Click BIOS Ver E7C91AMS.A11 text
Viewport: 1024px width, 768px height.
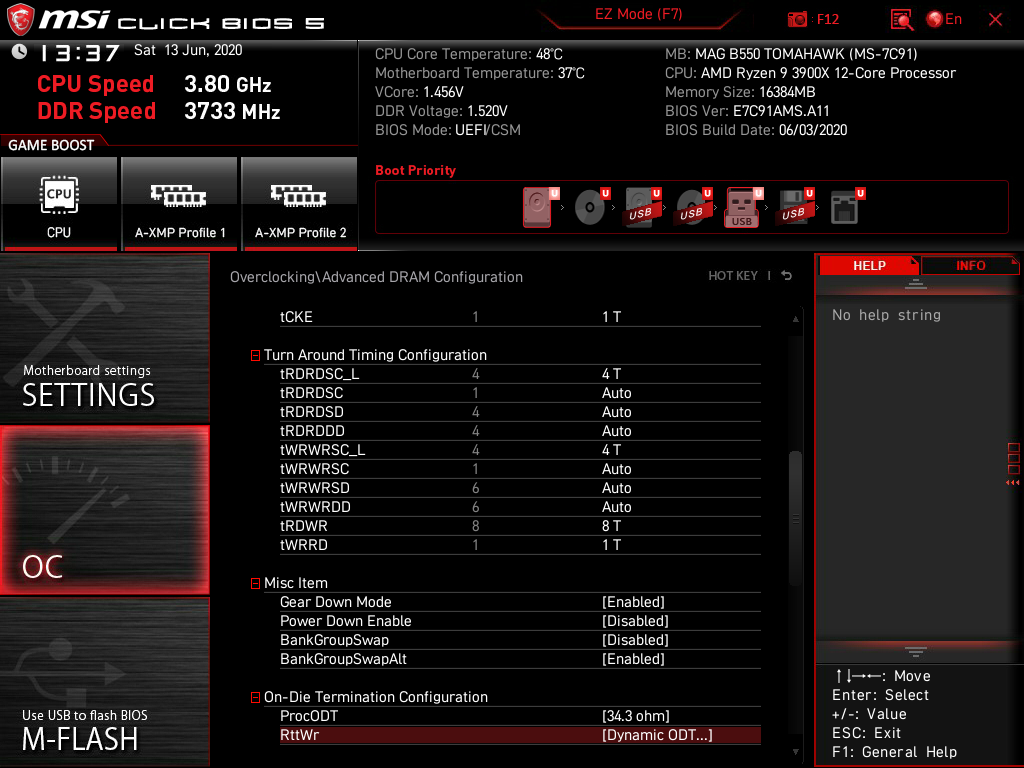coord(747,111)
